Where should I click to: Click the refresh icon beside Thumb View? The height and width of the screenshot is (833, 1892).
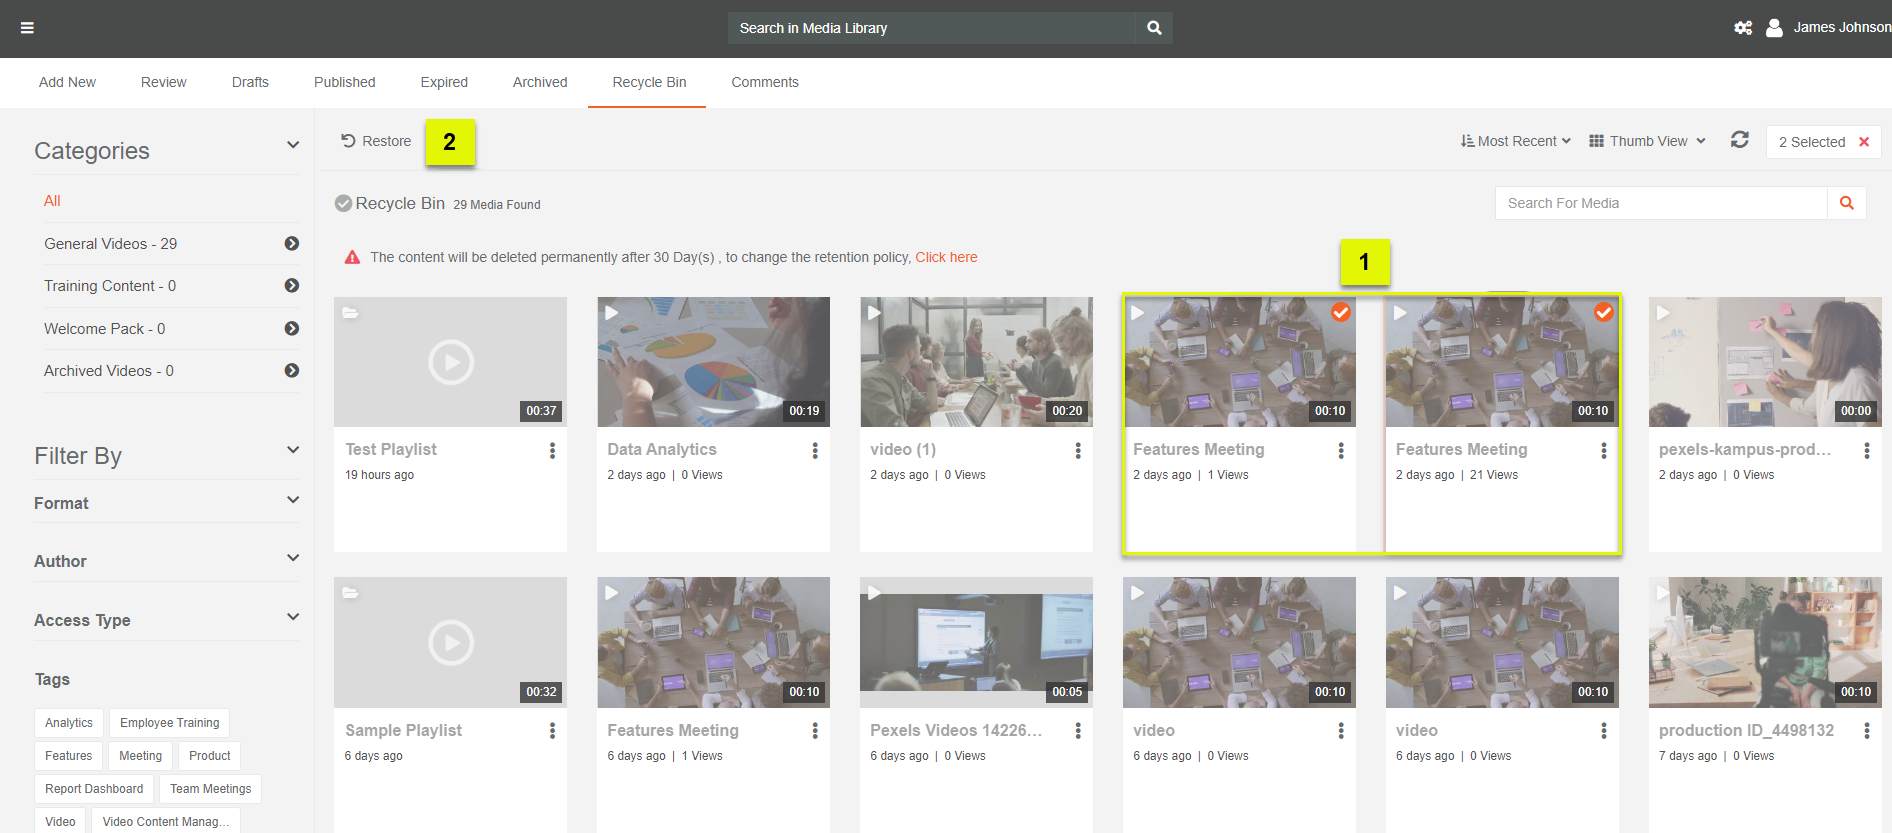[x=1740, y=141]
